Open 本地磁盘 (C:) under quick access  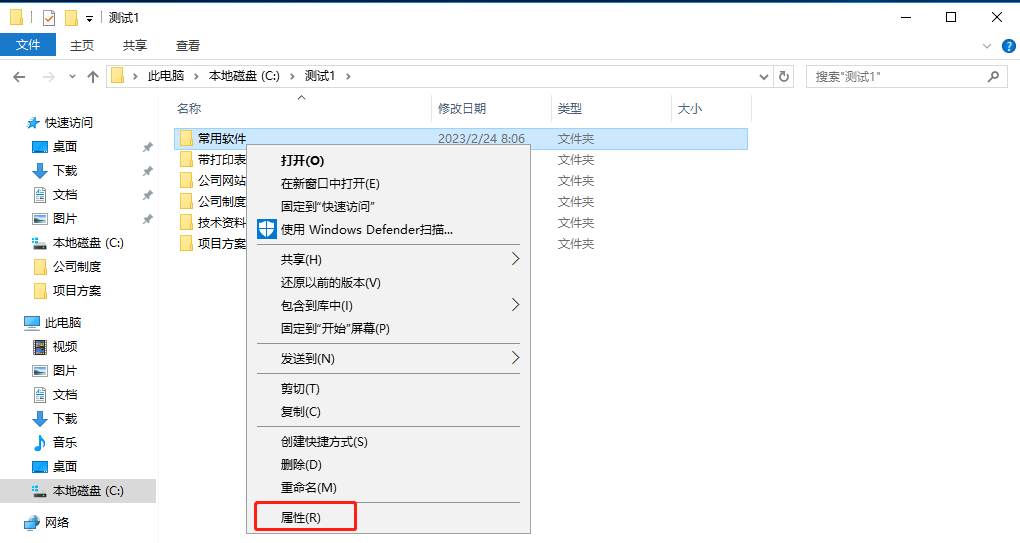click(x=88, y=243)
